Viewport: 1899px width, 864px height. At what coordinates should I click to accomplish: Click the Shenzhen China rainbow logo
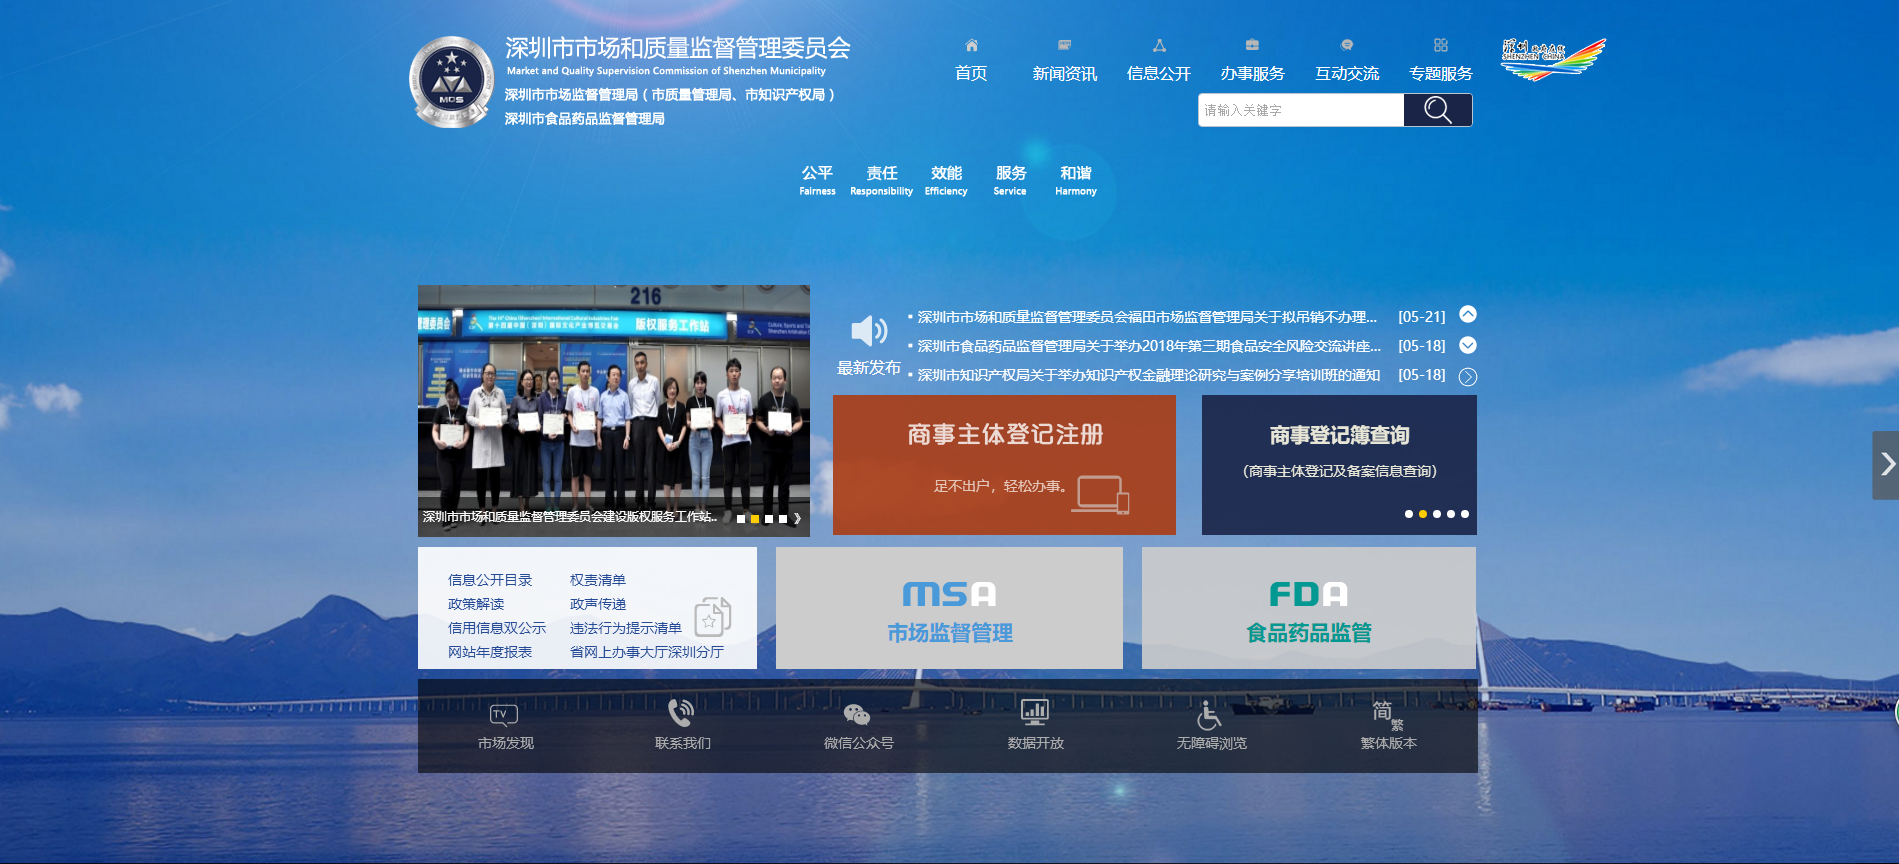click(1553, 59)
